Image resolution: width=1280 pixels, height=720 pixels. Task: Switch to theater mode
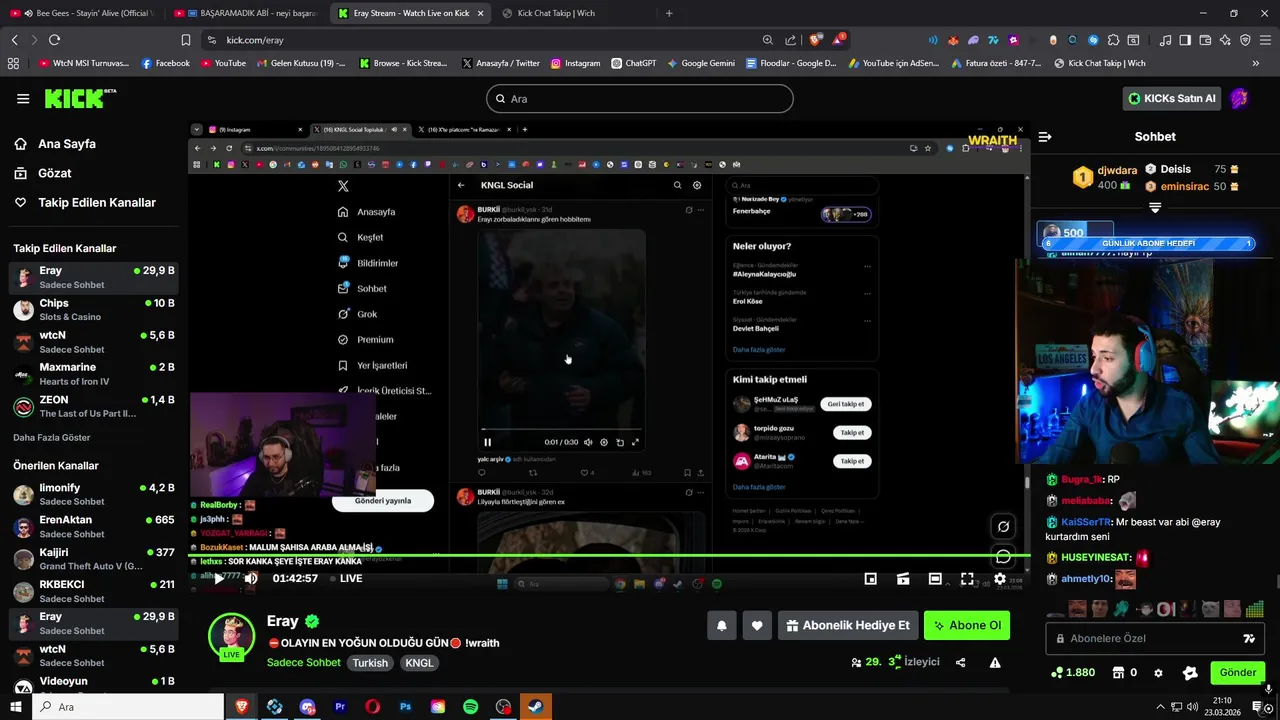(935, 578)
